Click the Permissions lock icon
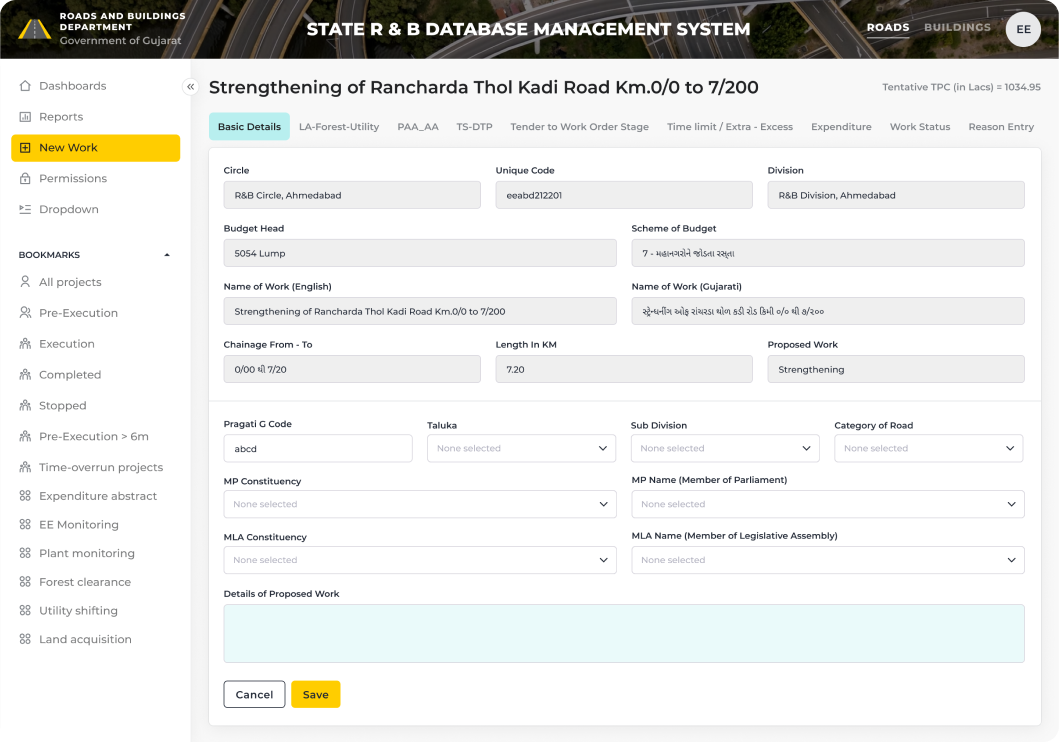Image resolution: width=1059 pixels, height=742 pixels. [x=25, y=178]
